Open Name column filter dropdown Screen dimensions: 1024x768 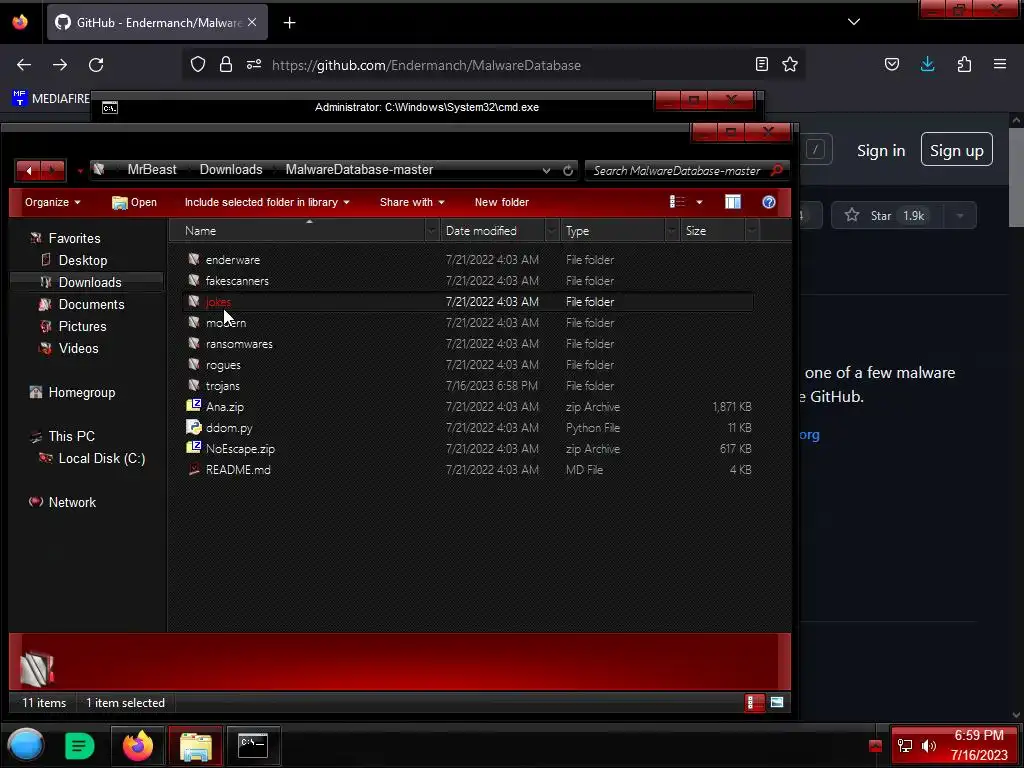pos(432,231)
